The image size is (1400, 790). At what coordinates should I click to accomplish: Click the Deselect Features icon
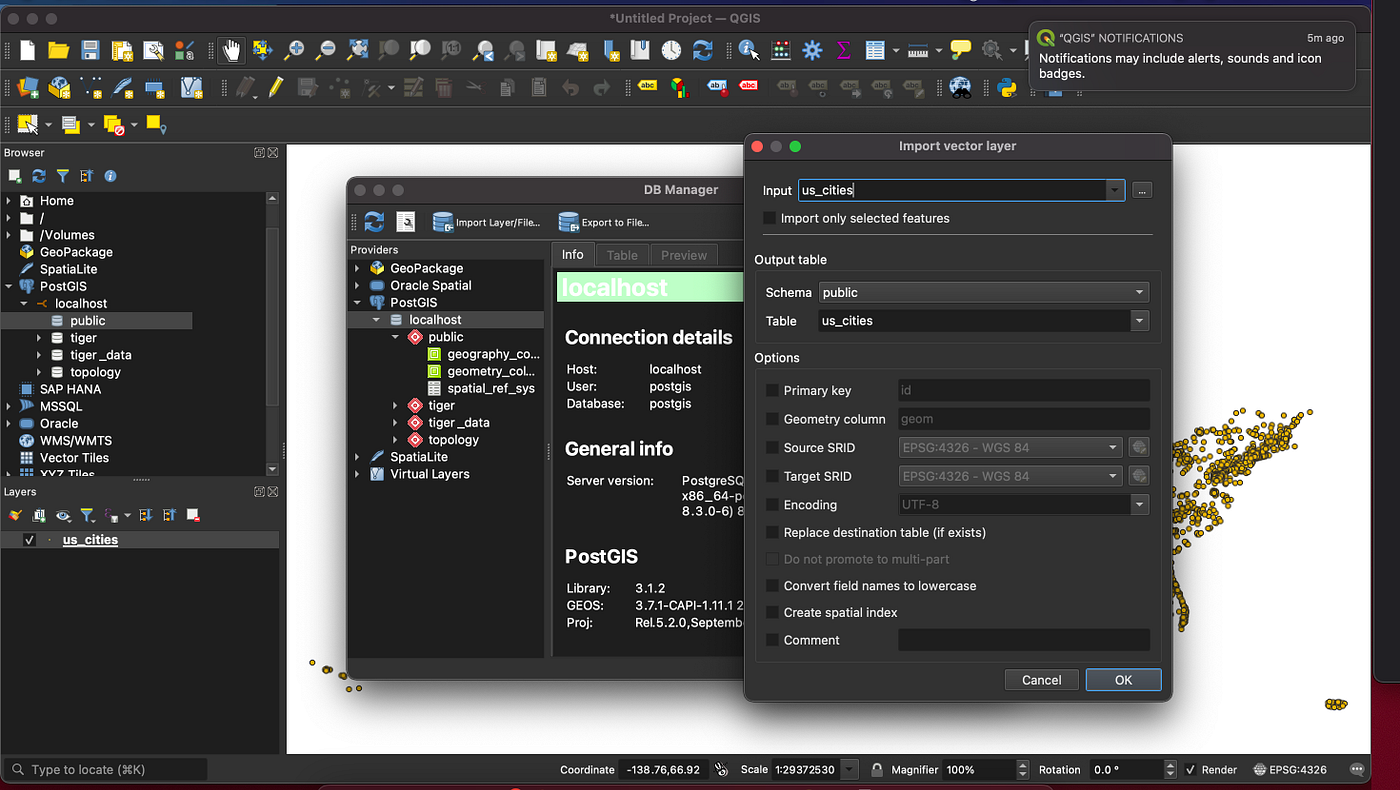tap(113, 125)
